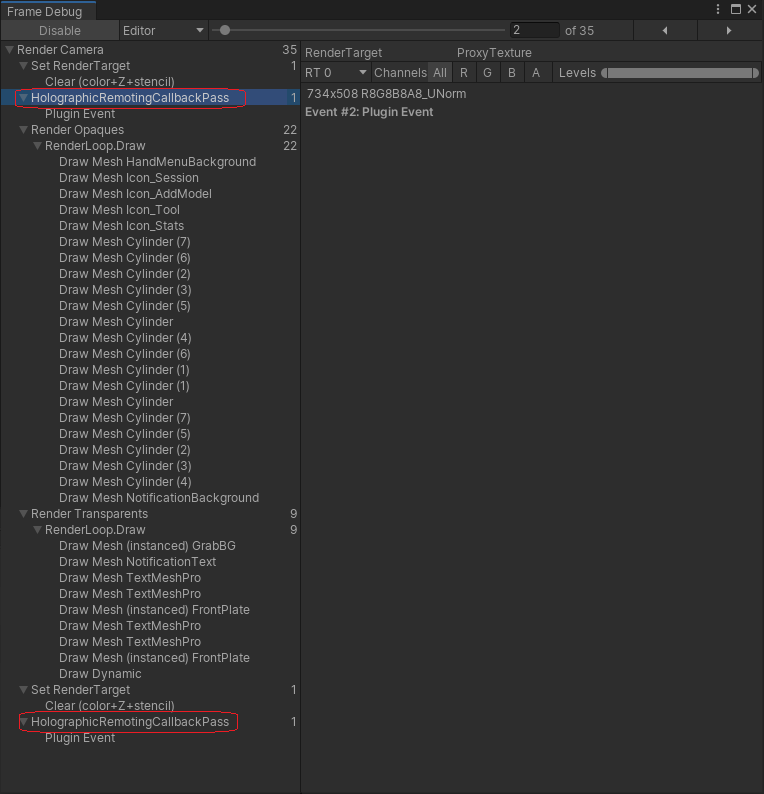
Task: Click the 734x508 R8G8B8A8_UNorm text
Action: click(x=386, y=94)
